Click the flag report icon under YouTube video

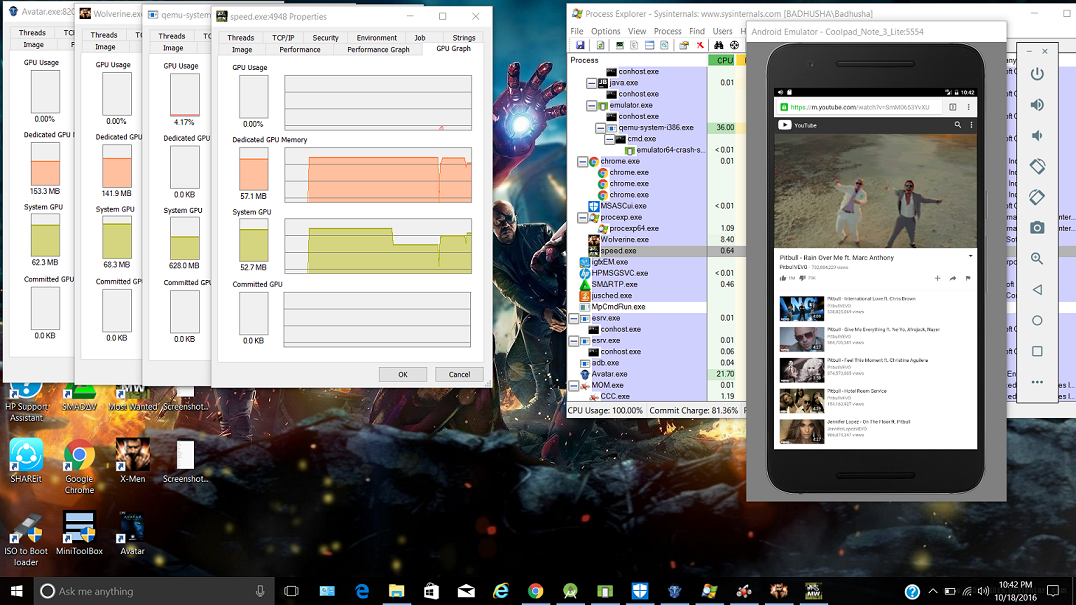tap(968, 278)
